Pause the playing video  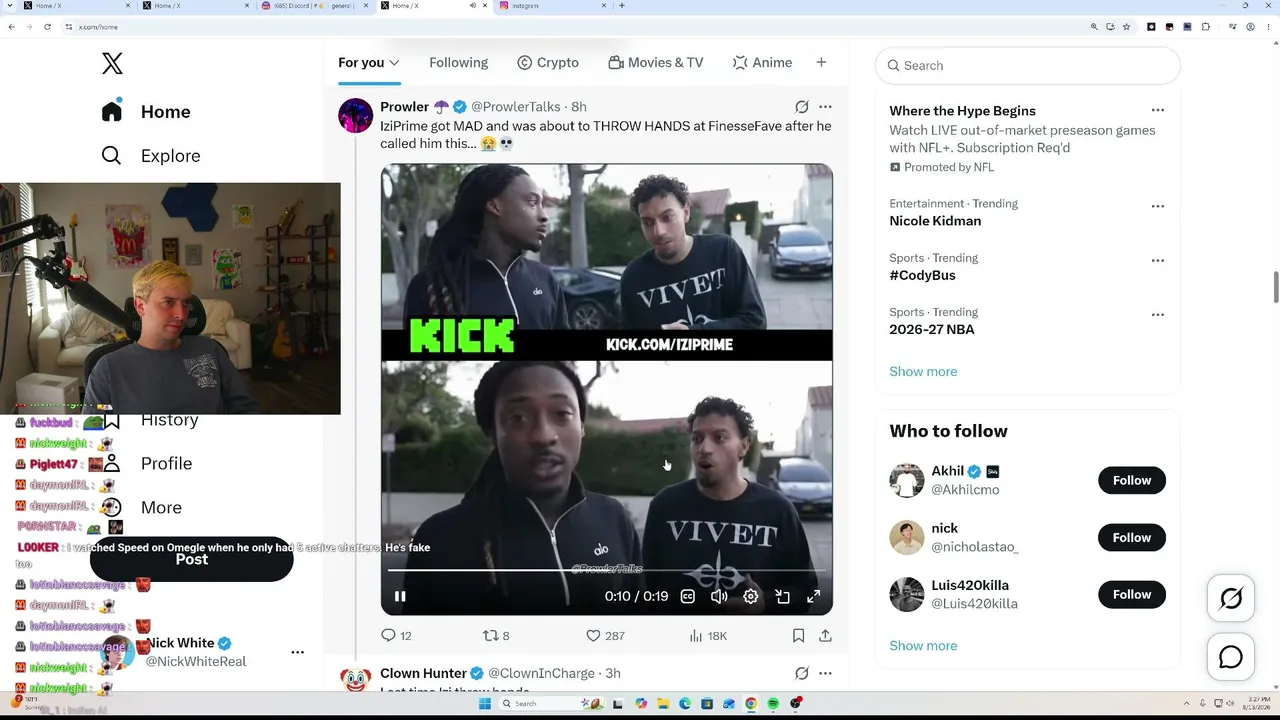click(x=400, y=596)
